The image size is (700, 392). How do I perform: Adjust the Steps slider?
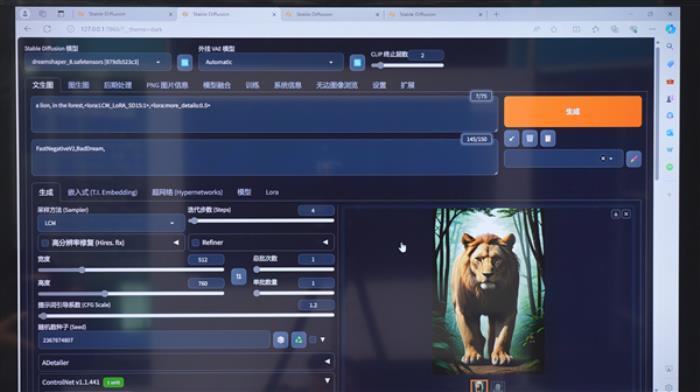pyautogui.click(x=261, y=221)
